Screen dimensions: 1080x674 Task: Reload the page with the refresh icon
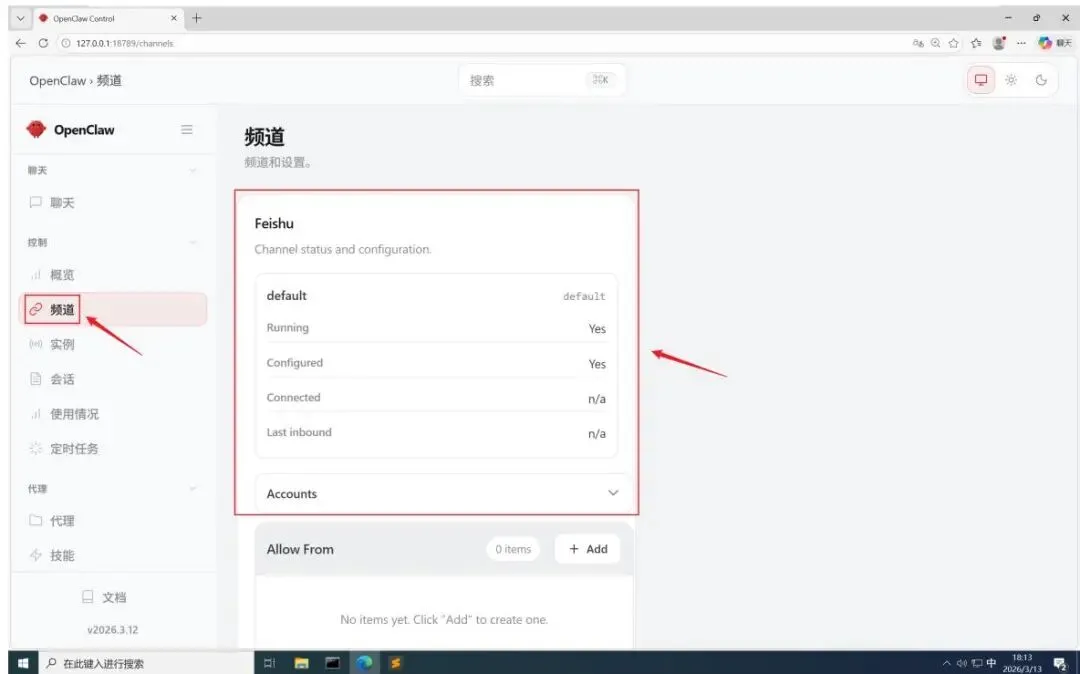tap(43, 43)
